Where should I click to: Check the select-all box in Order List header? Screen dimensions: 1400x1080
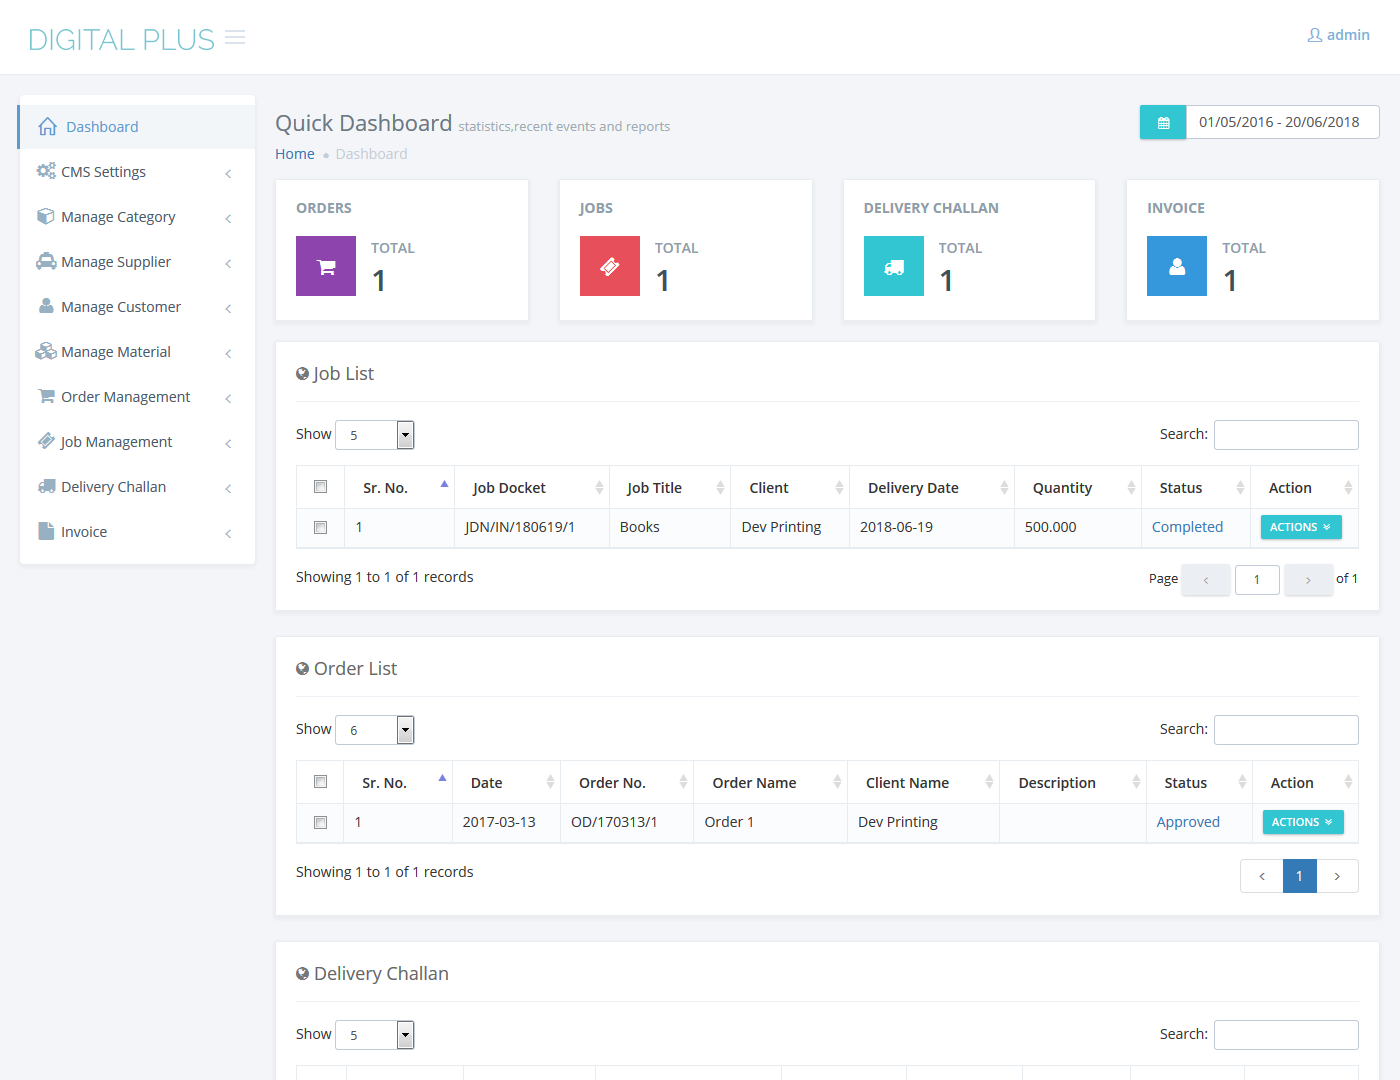[x=321, y=782]
